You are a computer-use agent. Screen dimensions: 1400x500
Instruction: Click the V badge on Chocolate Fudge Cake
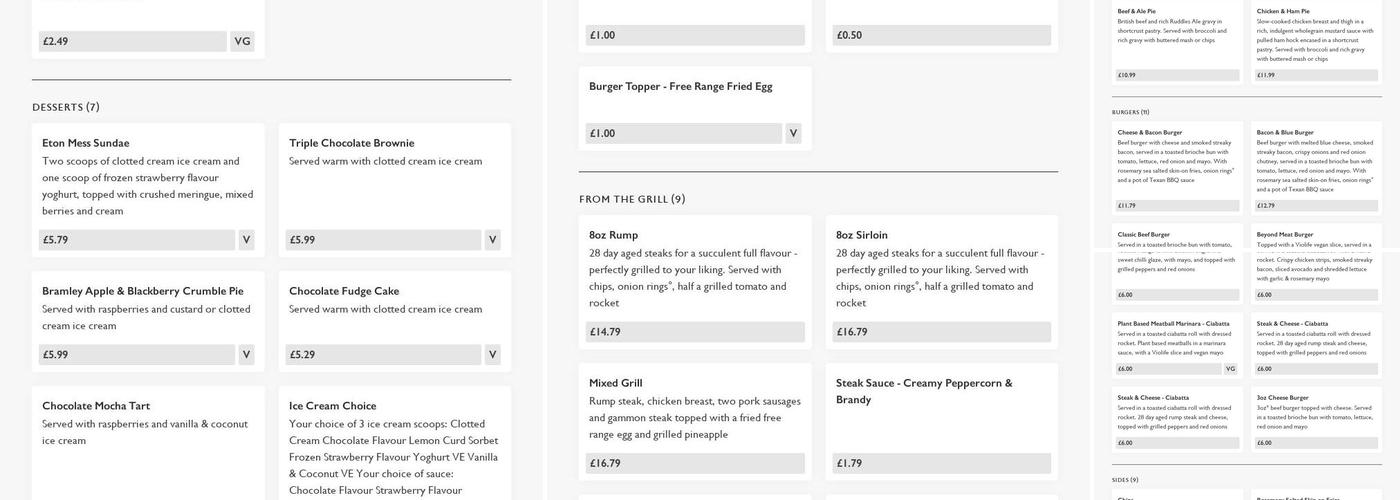coord(492,355)
